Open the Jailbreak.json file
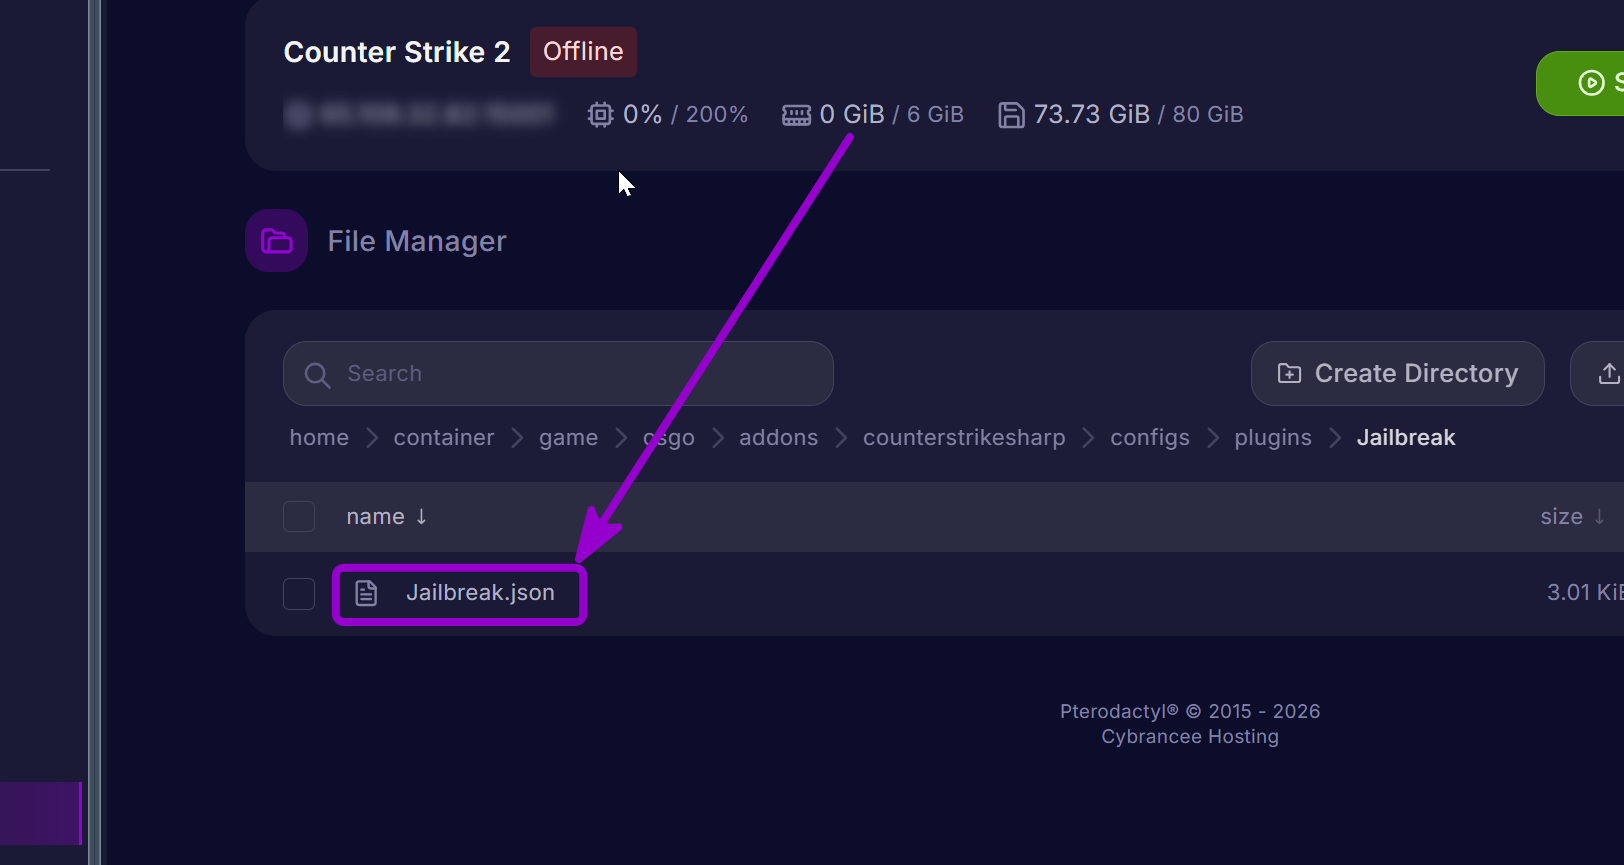This screenshot has height=865, width=1624. [480, 593]
